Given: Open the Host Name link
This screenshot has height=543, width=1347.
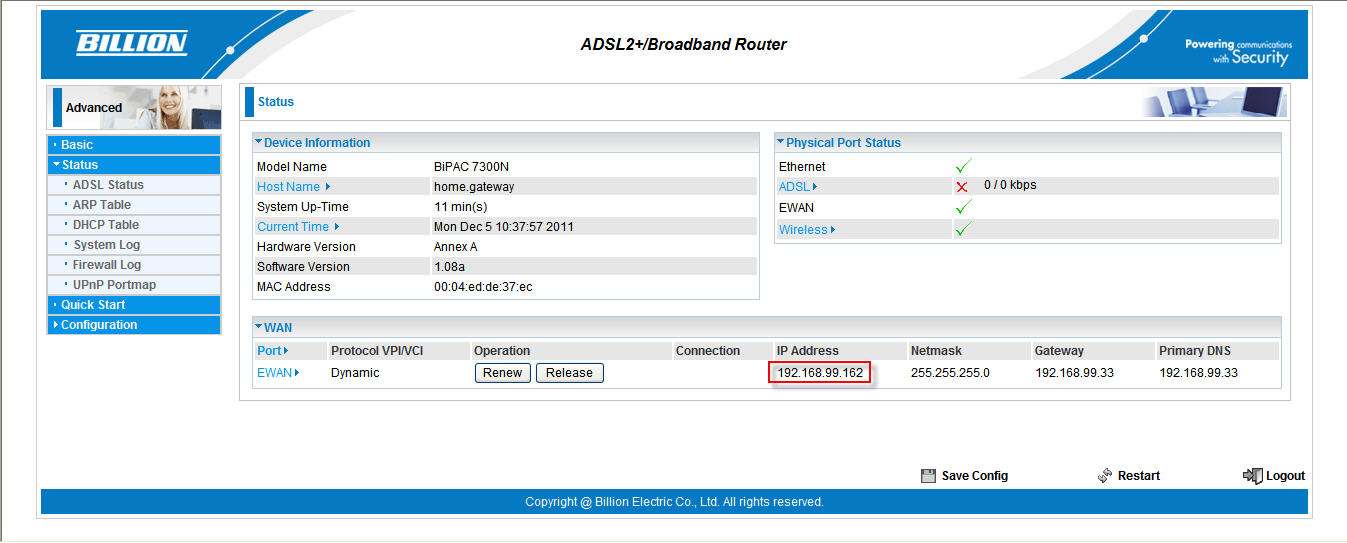Looking at the screenshot, I should (x=293, y=187).
